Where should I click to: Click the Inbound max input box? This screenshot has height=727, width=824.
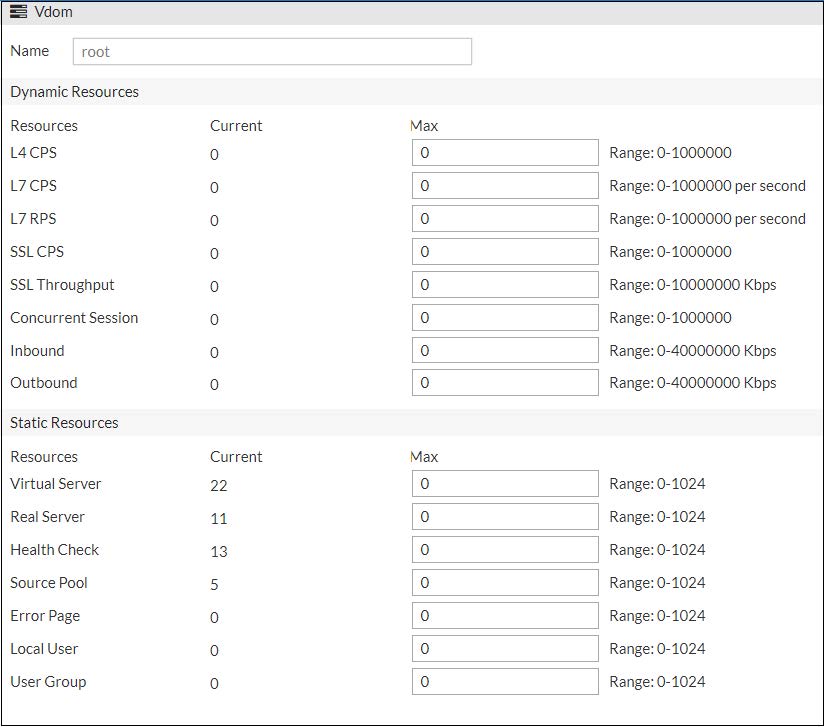tap(505, 351)
